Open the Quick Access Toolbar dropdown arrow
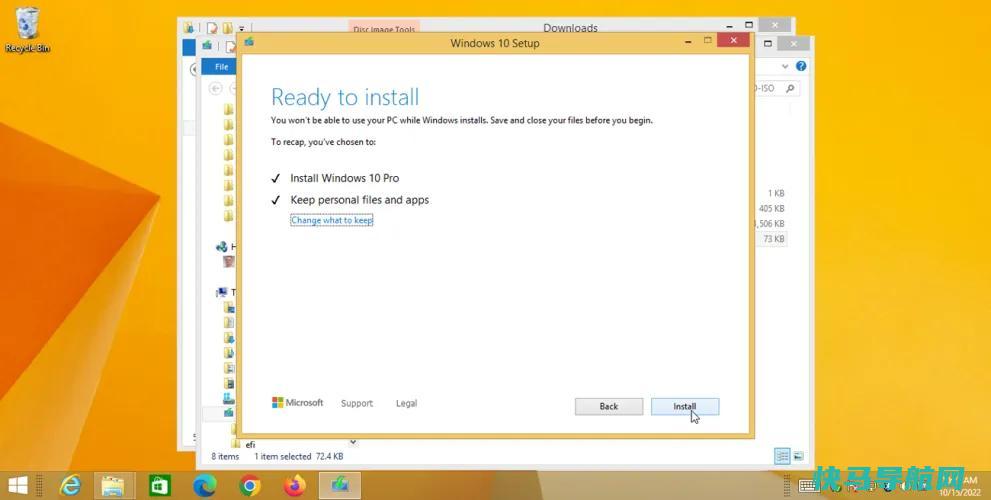Image resolution: width=991 pixels, height=500 pixels. 241,28
